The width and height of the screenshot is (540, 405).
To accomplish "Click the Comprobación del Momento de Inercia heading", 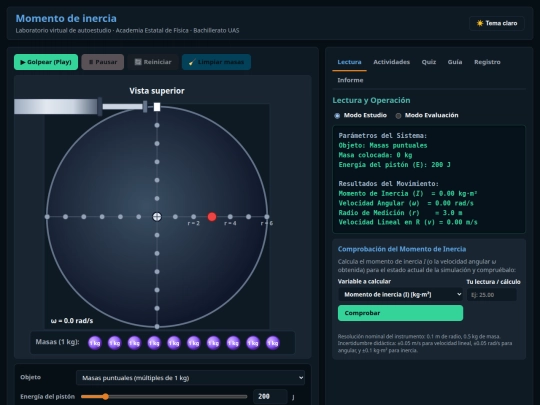I will click(x=402, y=249).
